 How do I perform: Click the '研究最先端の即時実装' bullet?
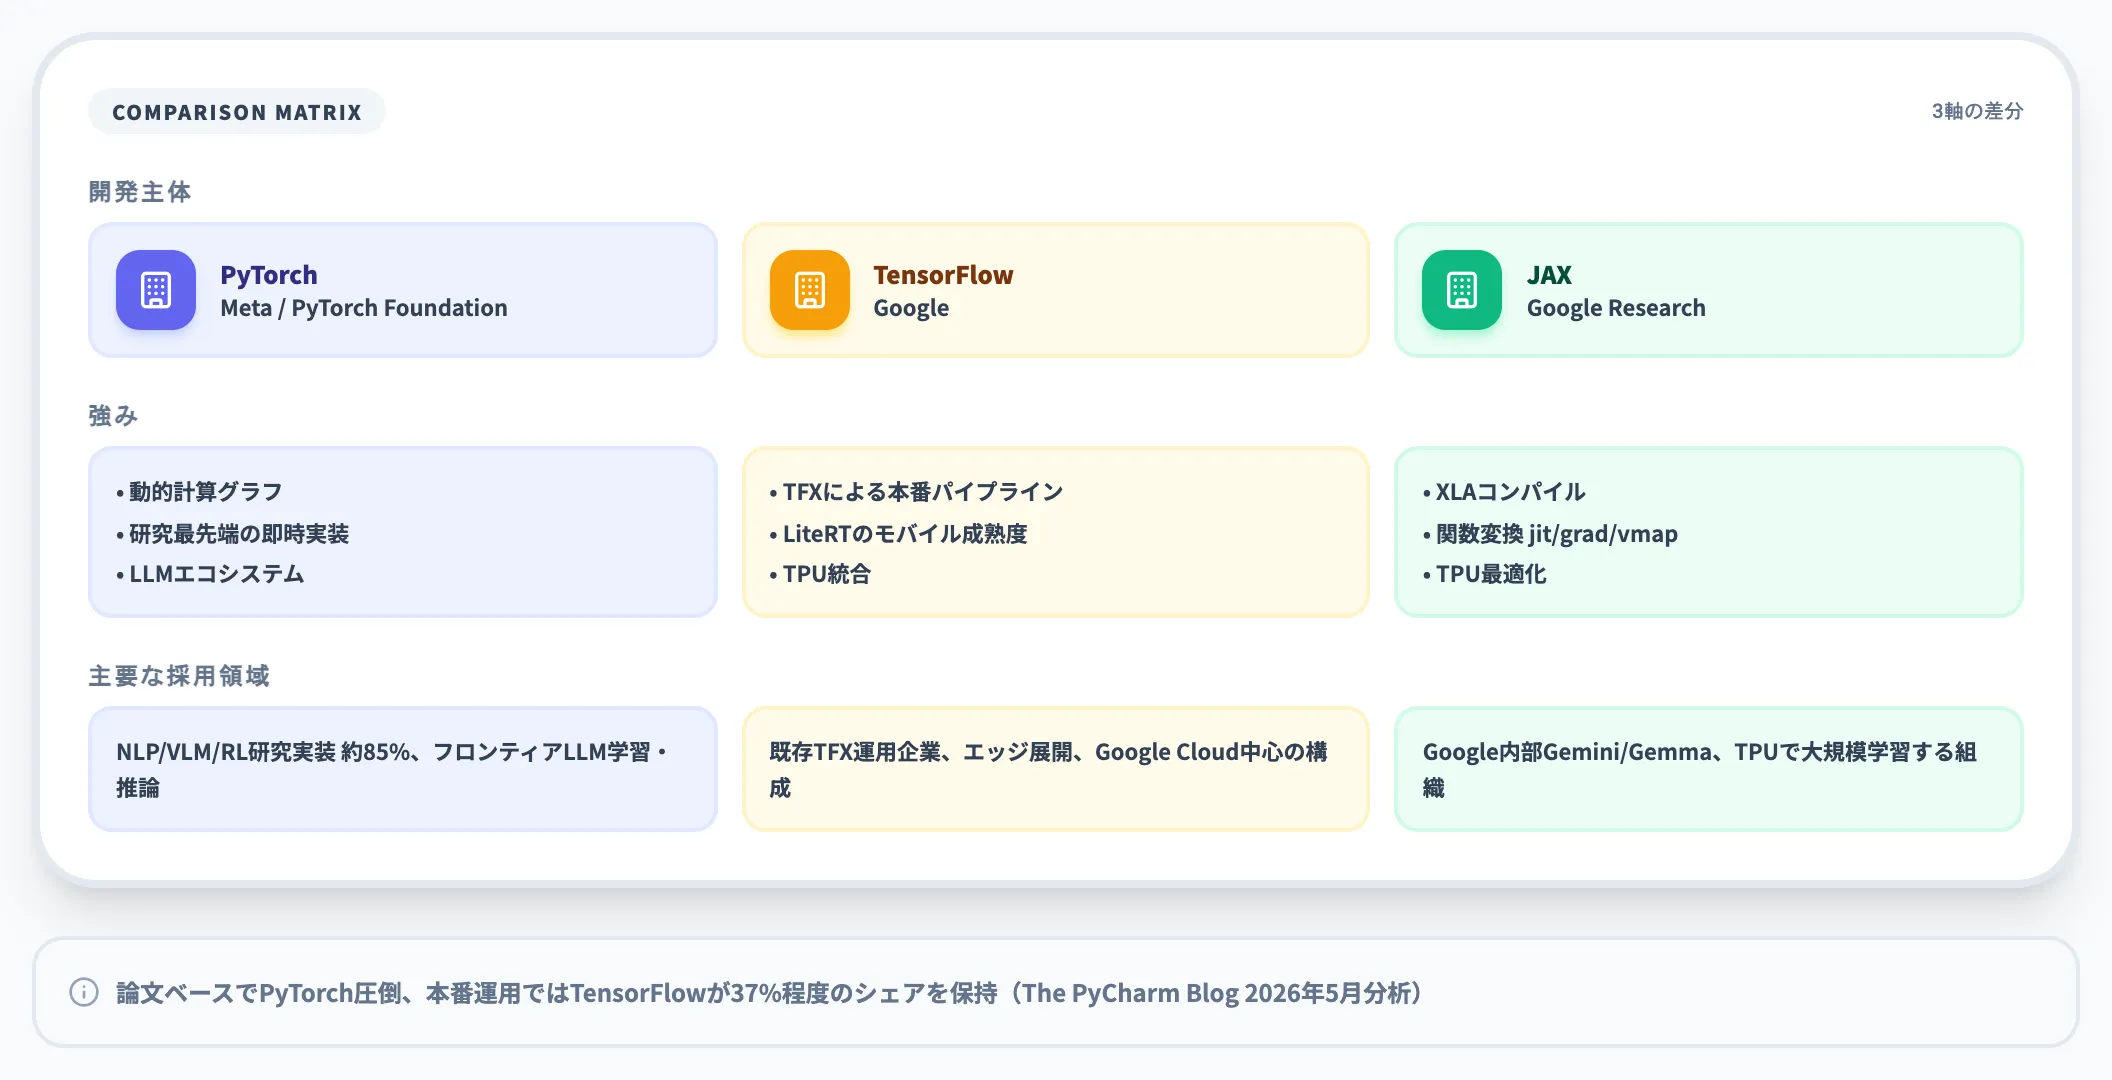click(x=232, y=533)
